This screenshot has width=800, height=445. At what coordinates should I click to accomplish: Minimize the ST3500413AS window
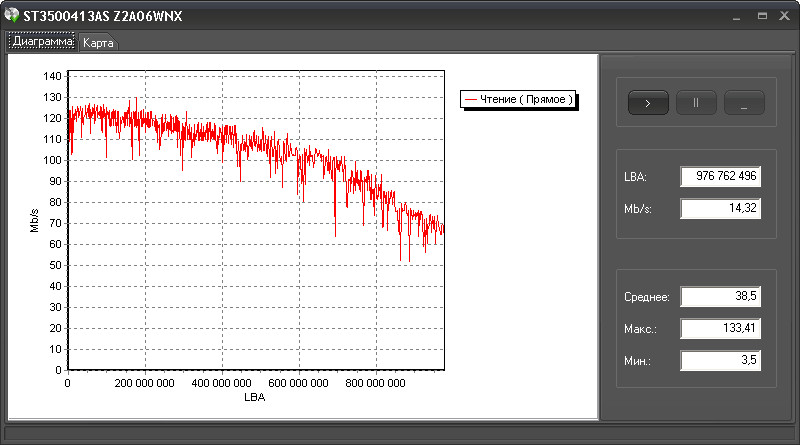(x=736, y=16)
